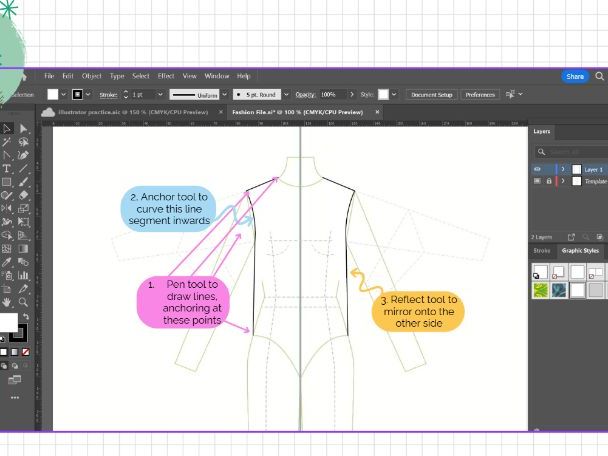Select the Mesh tool
This screenshot has height=456, width=608.
[x=7, y=249]
